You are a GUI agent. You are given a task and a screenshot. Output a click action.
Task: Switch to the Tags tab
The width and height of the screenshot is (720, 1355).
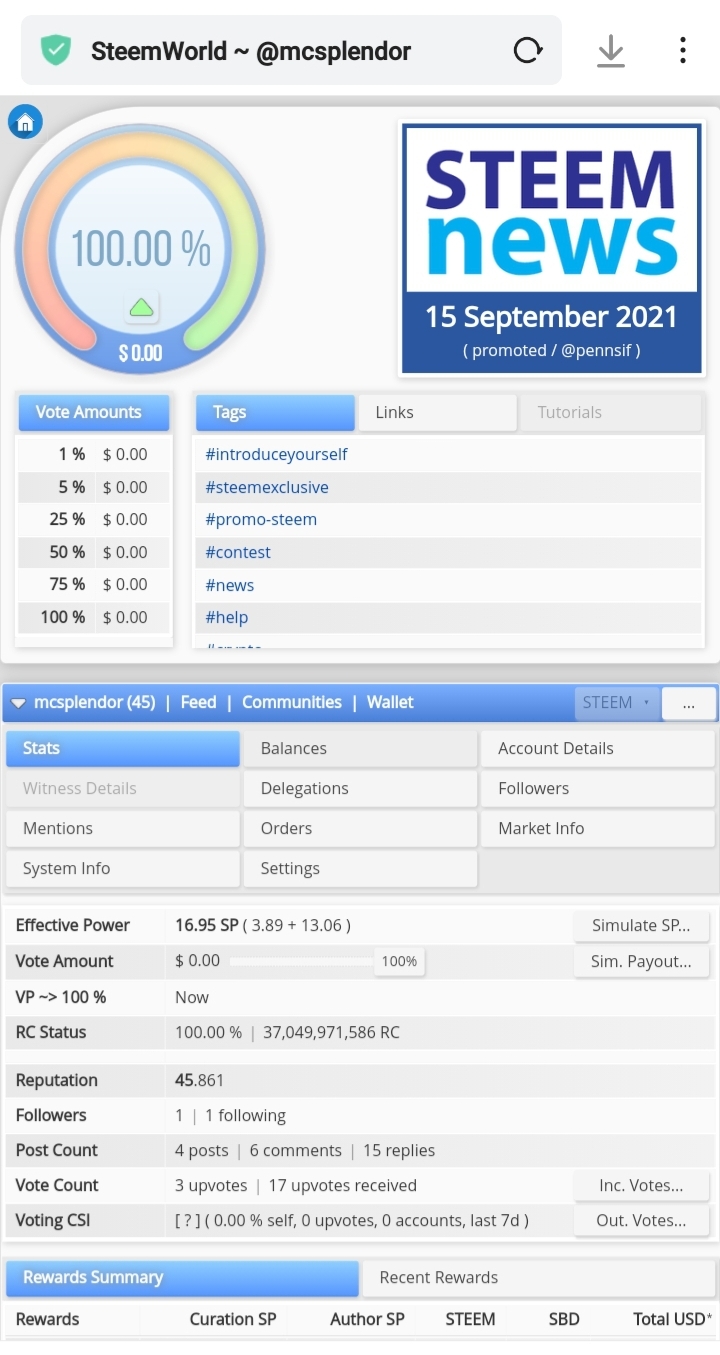click(x=275, y=412)
